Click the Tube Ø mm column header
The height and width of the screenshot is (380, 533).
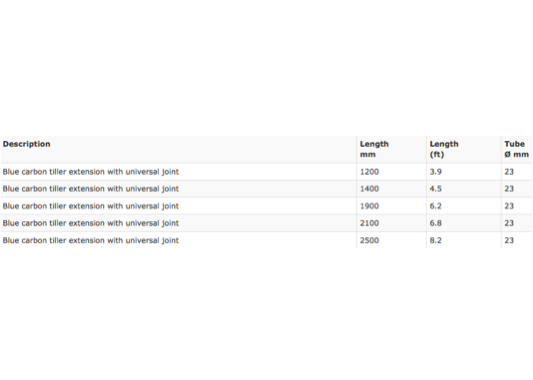[x=516, y=149]
